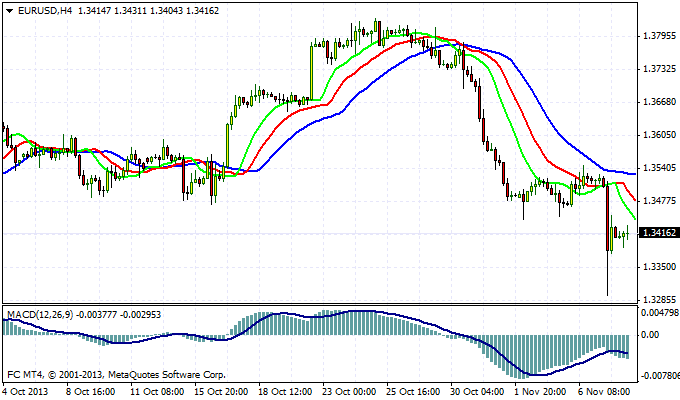Click the 11 Oct 08:00 time label
This screenshot has height=400, width=680.
[x=157, y=392]
